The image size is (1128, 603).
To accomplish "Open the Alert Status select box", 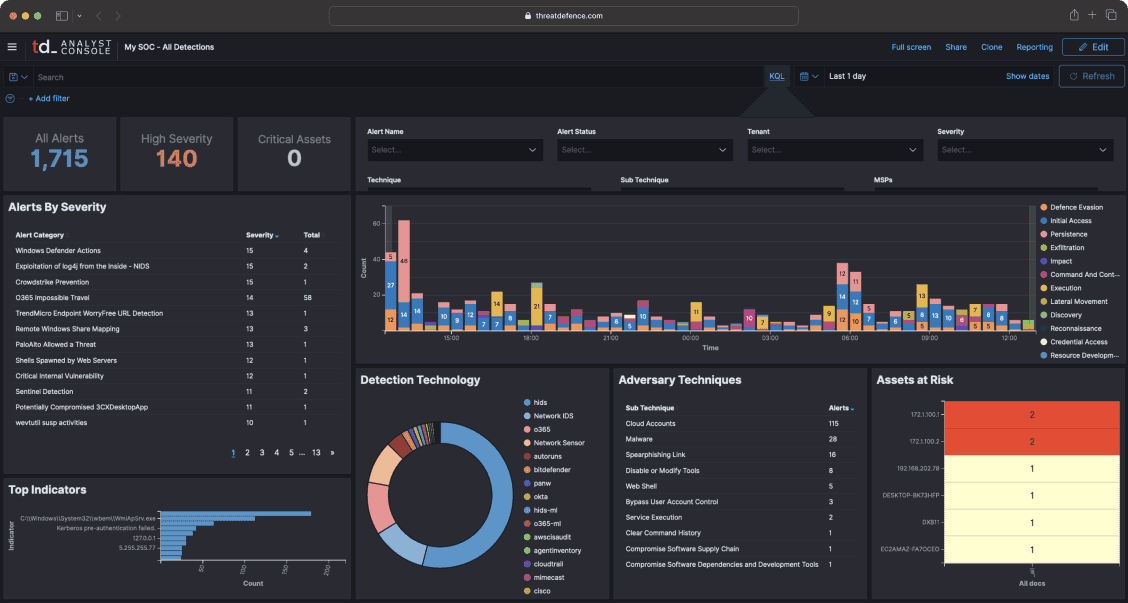I will coord(645,150).
